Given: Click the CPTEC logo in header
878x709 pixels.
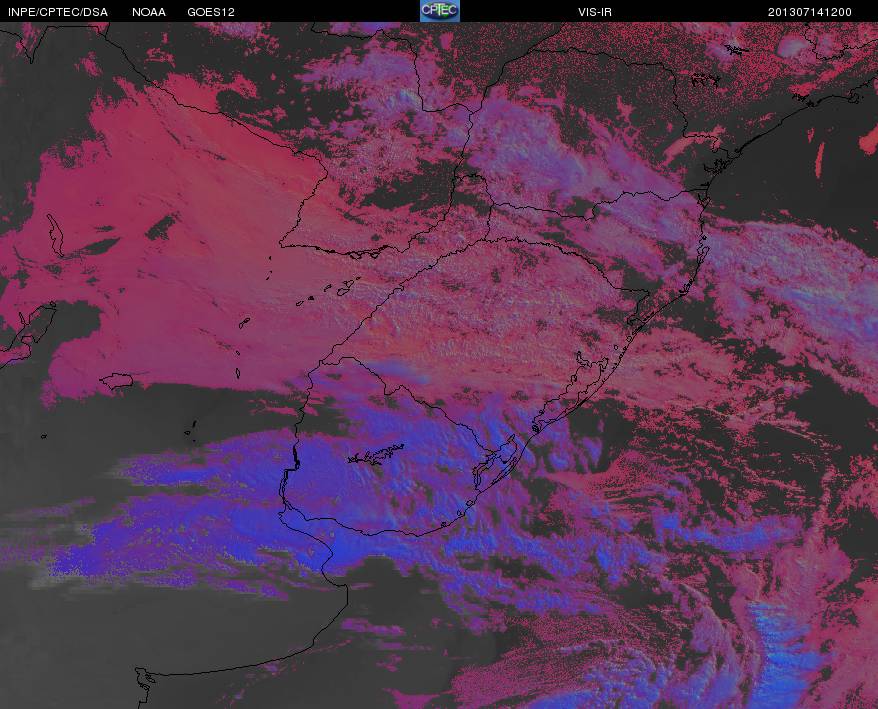Looking at the screenshot, I should click(x=440, y=11).
